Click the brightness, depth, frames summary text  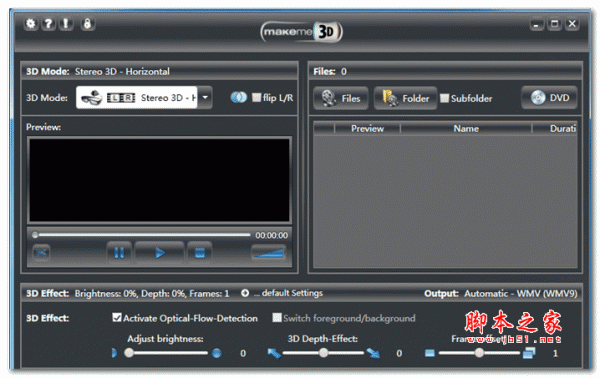152,293
